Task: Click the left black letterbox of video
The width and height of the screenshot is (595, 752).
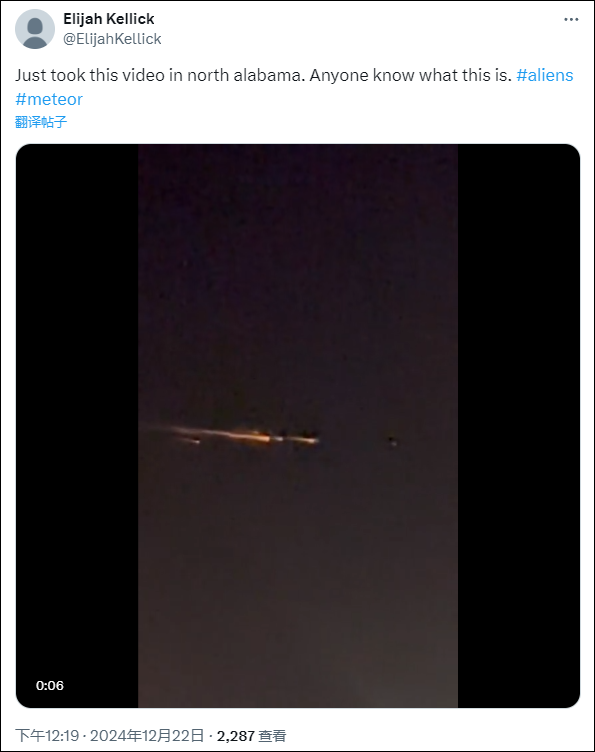Action: [x=77, y=426]
